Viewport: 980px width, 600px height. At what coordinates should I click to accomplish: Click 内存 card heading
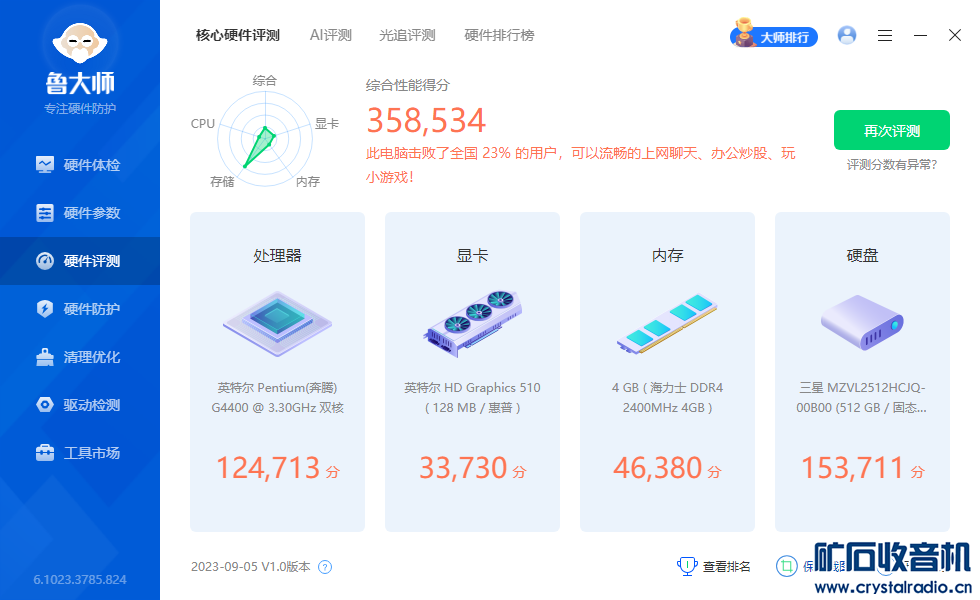click(668, 256)
